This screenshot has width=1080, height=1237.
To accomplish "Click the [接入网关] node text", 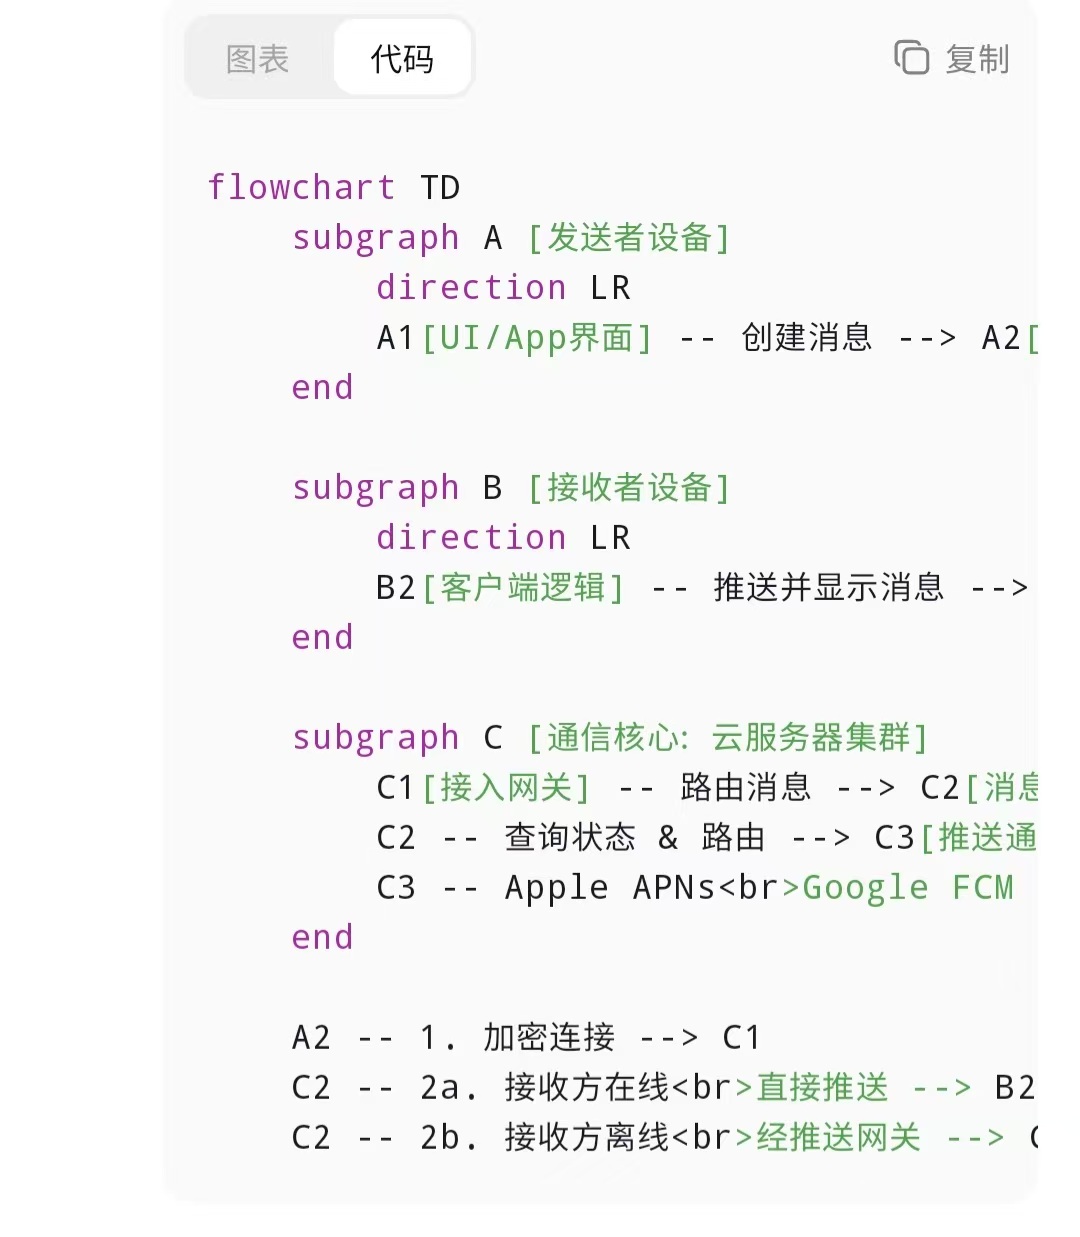I will click(506, 788).
